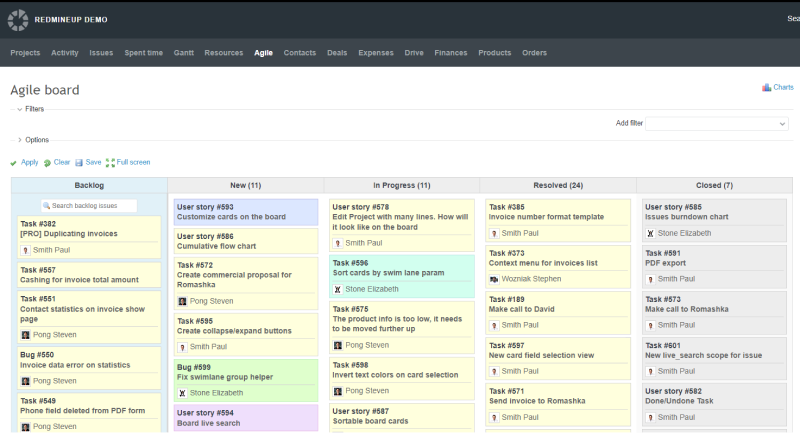
Task: Open the Contacts menu item
Action: coord(299,53)
